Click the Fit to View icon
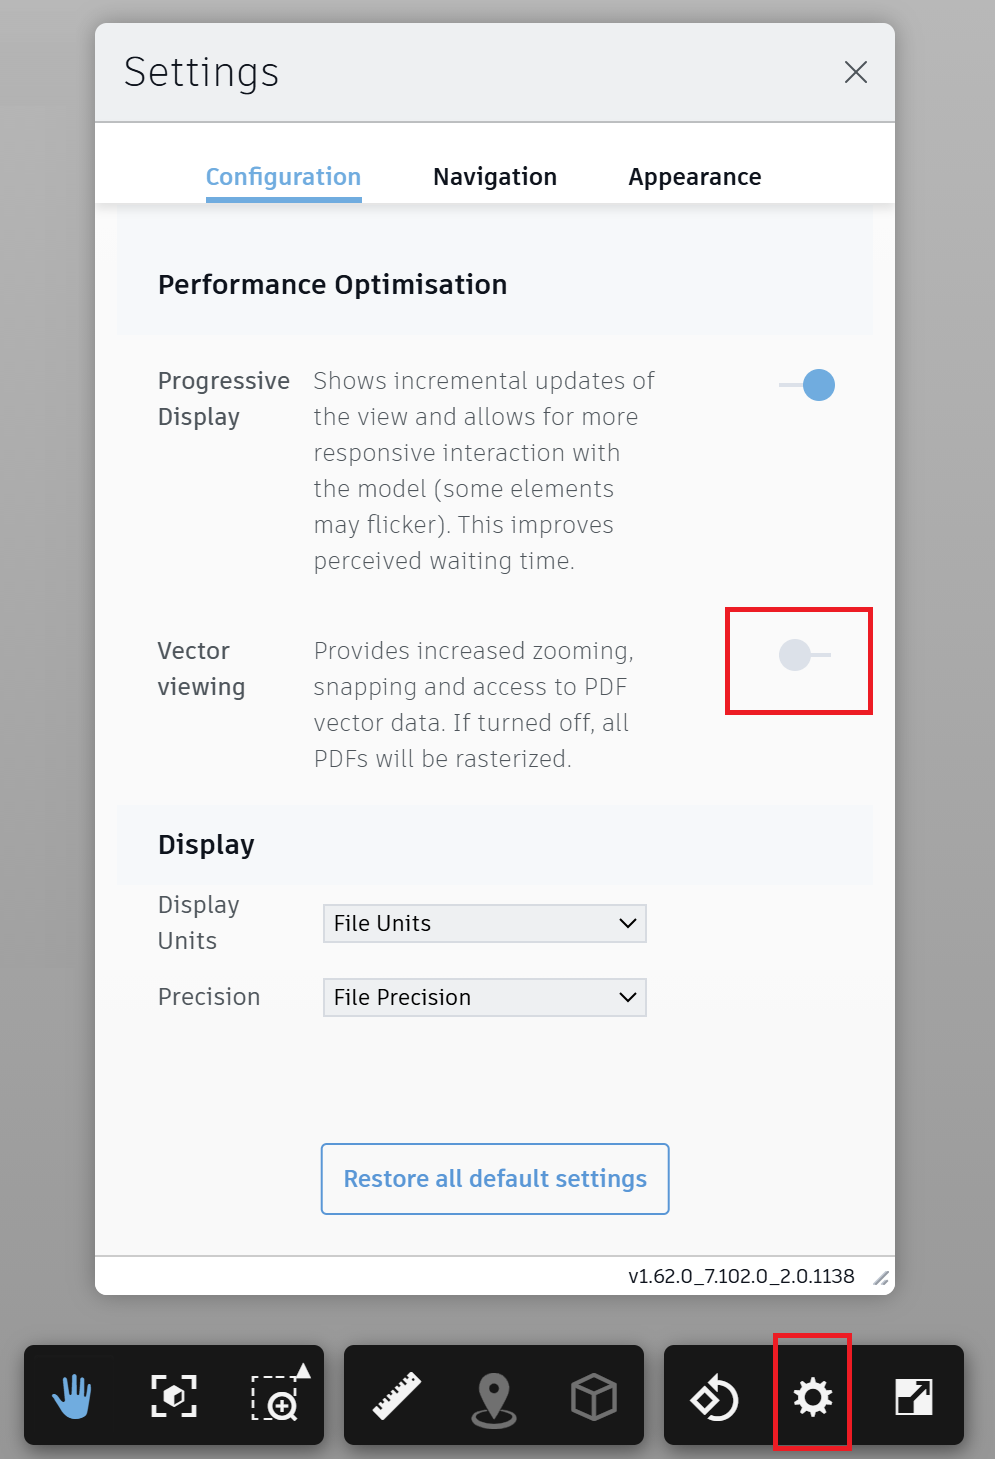The width and height of the screenshot is (995, 1459). (174, 1396)
